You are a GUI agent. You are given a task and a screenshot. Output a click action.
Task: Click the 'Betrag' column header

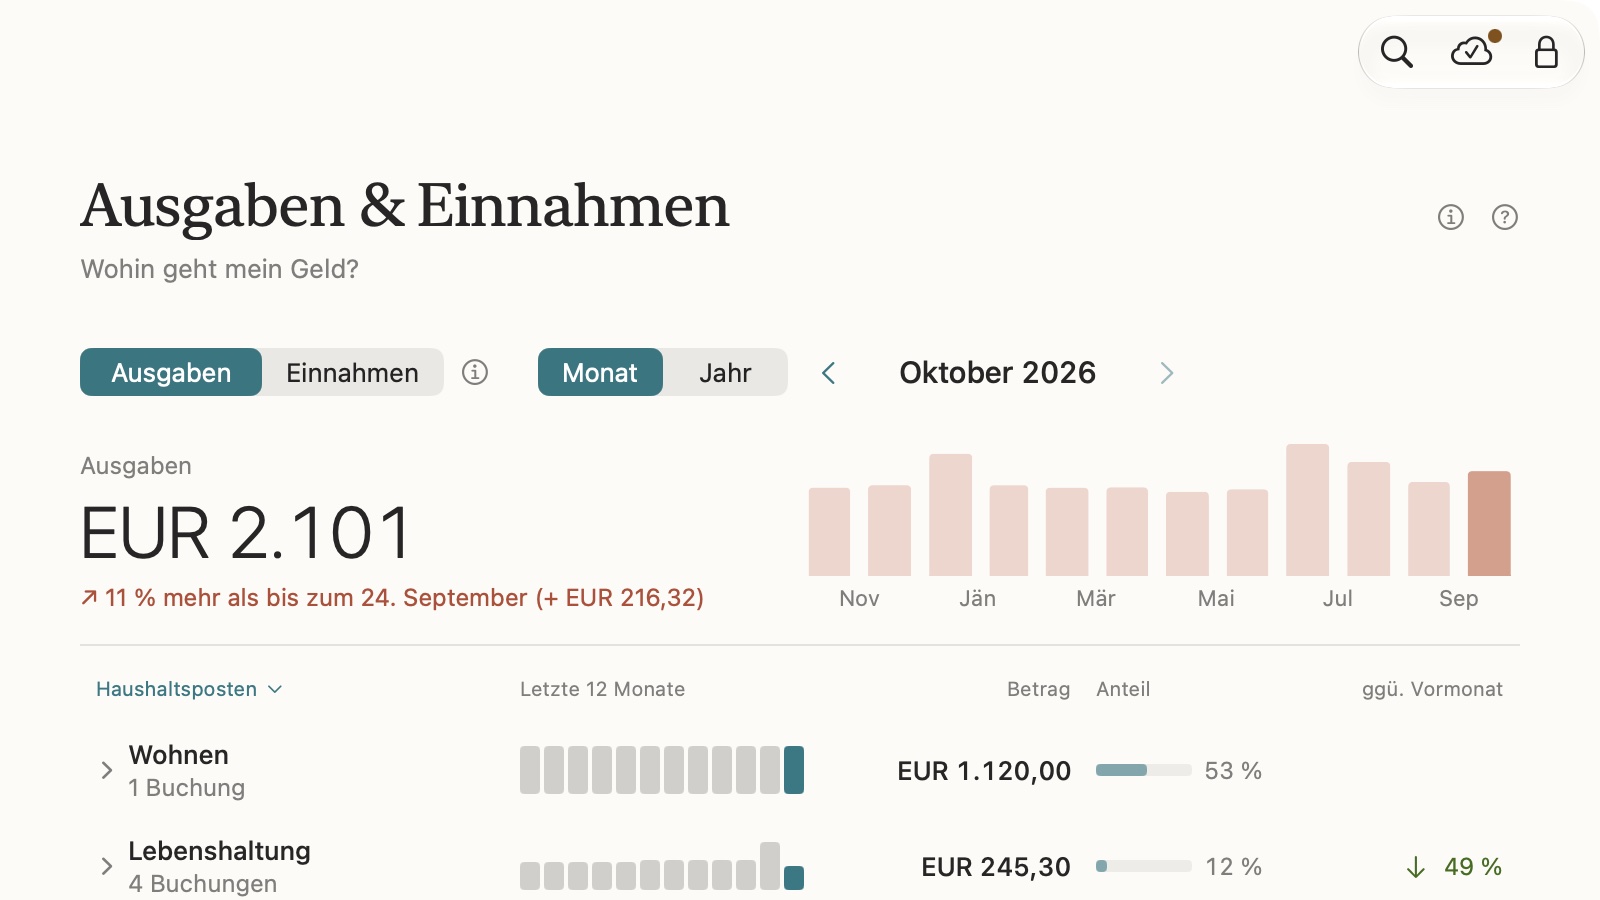tap(1038, 689)
